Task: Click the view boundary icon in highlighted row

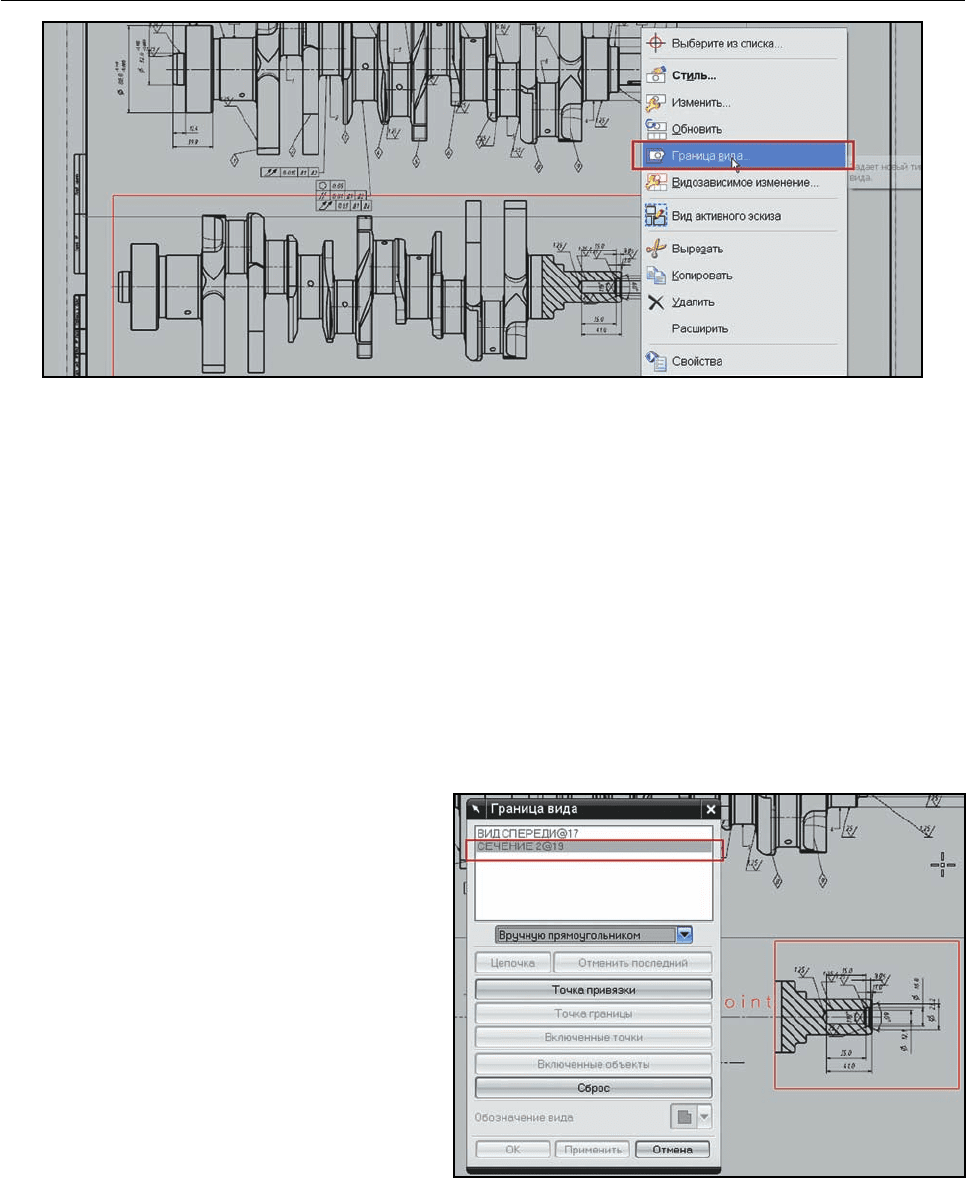Action: pos(656,156)
